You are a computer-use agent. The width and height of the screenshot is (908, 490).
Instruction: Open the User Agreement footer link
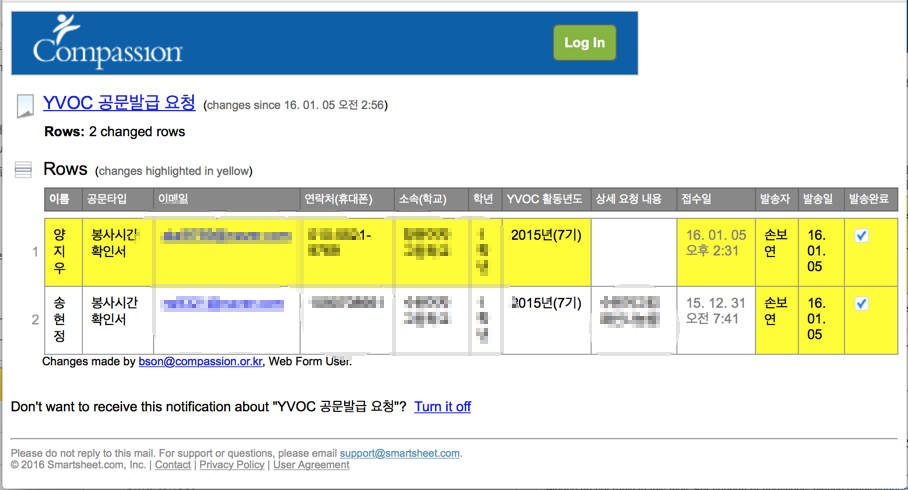(x=311, y=465)
